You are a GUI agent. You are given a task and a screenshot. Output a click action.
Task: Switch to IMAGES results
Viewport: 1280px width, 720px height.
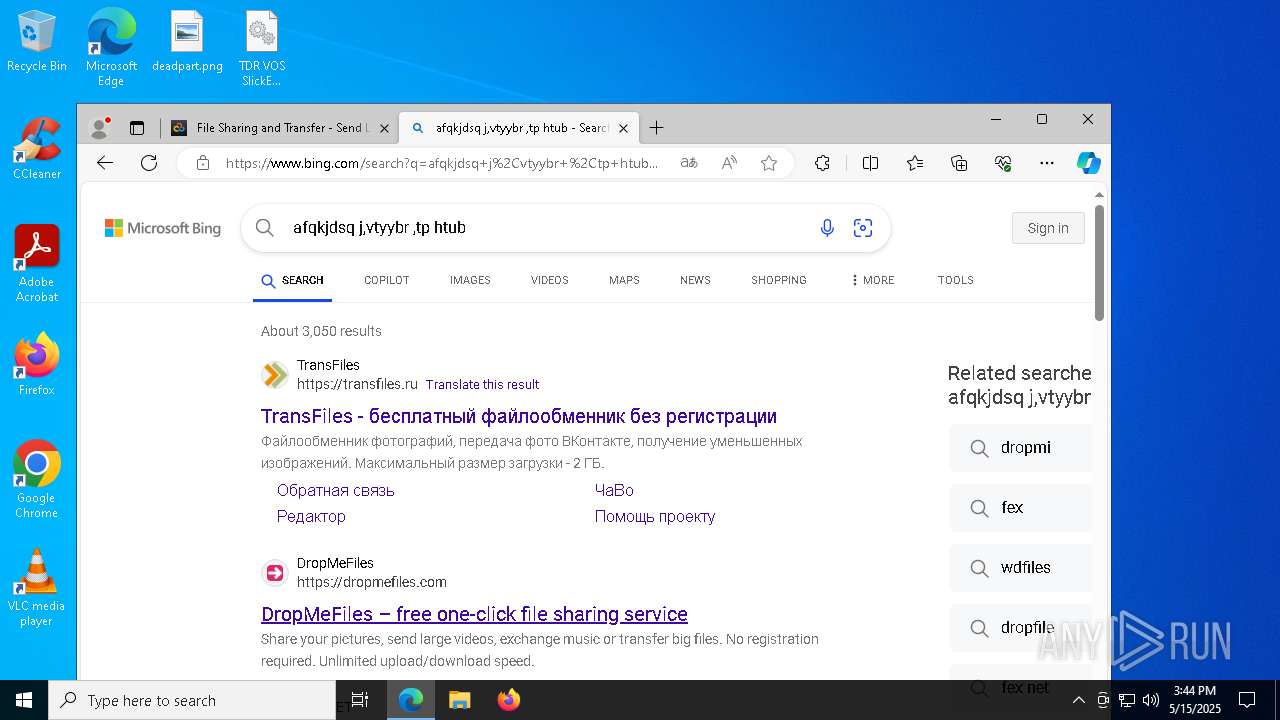pos(470,280)
